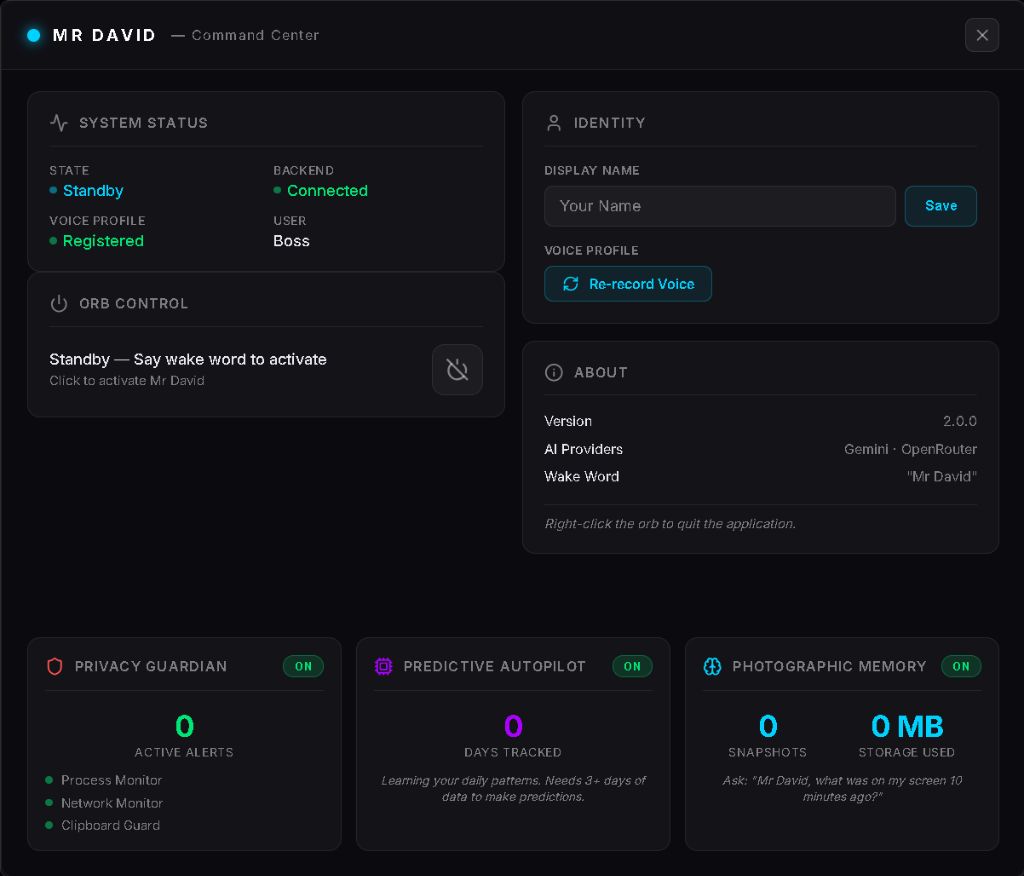
Task: Click the Boss user value
Action: (x=291, y=241)
